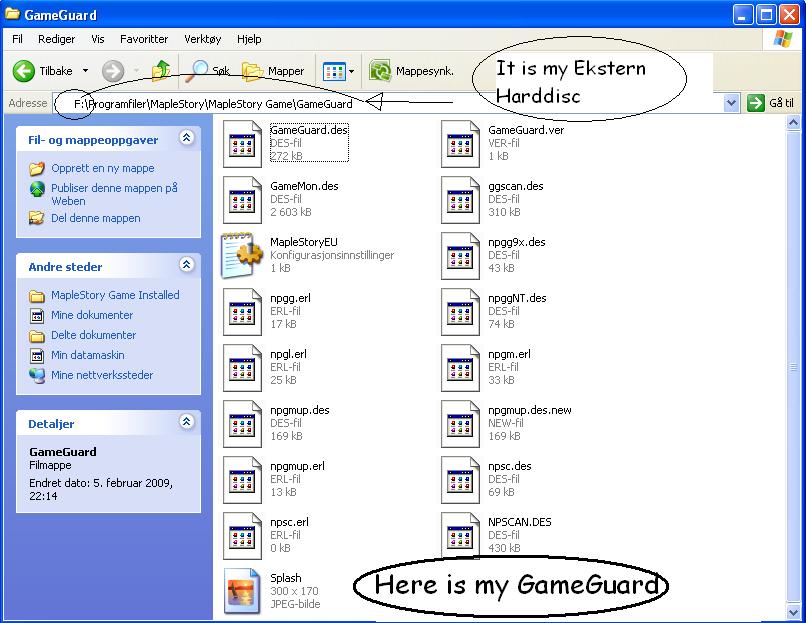Select the npgm.erl file icon
This screenshot has height=623, width=806.
click(x=460, y=368)
